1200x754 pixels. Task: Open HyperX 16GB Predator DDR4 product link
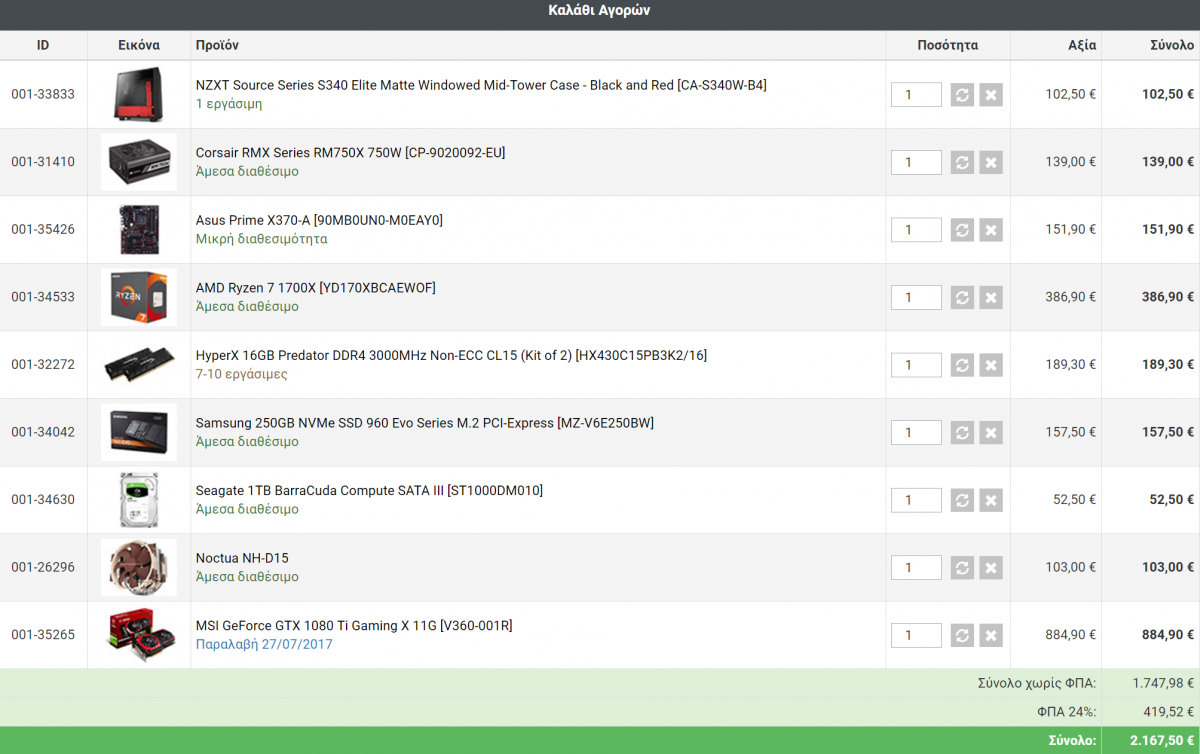point(451,355)
